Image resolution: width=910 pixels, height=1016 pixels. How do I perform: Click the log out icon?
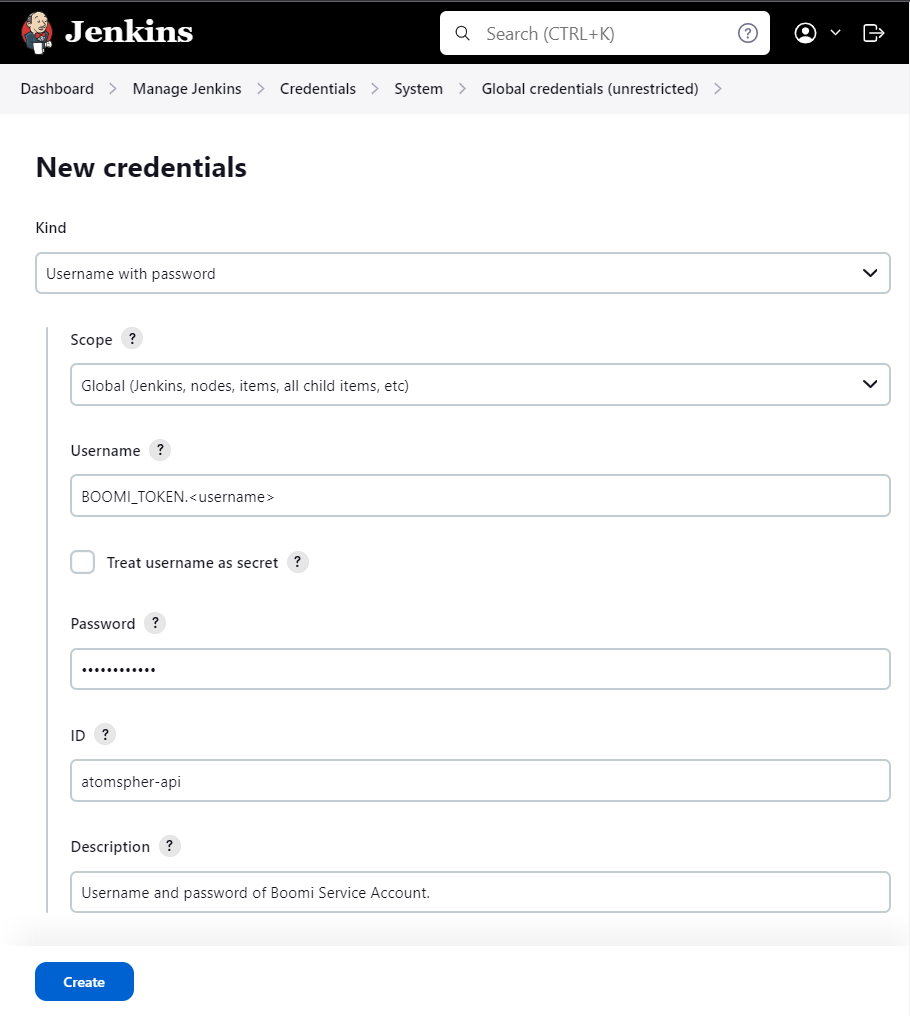tap(873, 33)
